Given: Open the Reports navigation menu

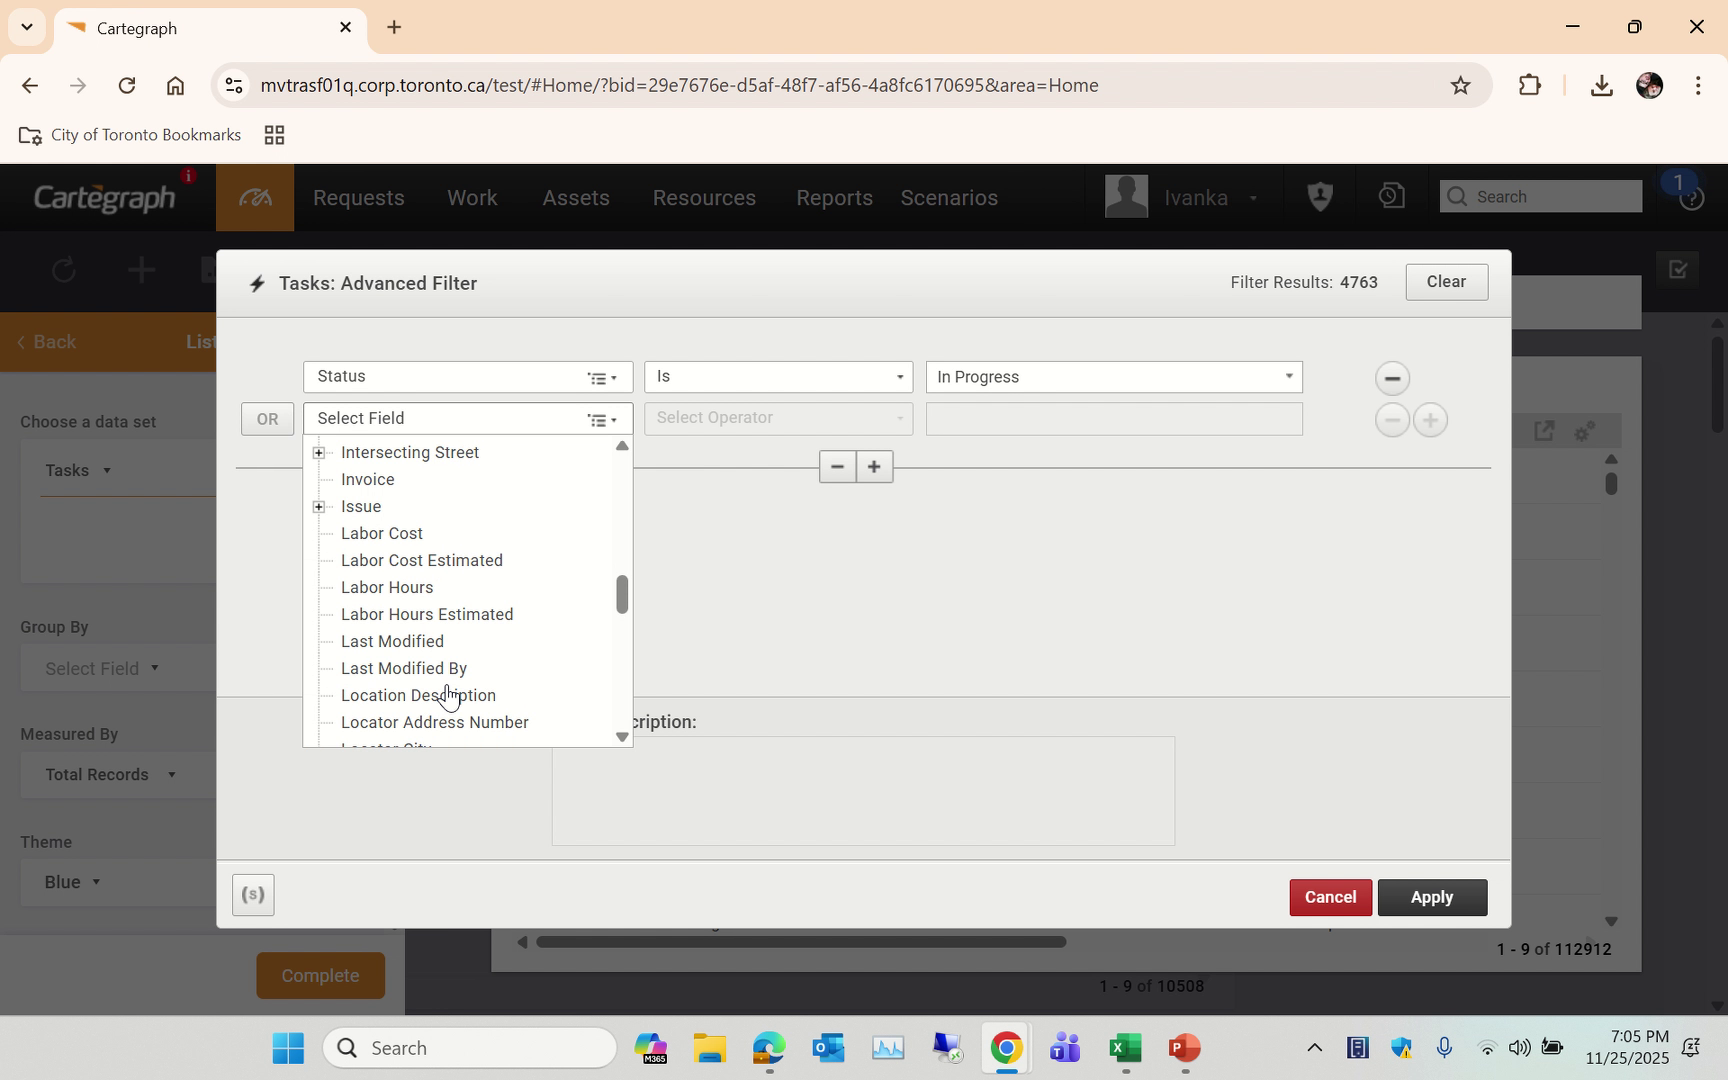Looking at the screenshot, I should [x=834, y=197].
